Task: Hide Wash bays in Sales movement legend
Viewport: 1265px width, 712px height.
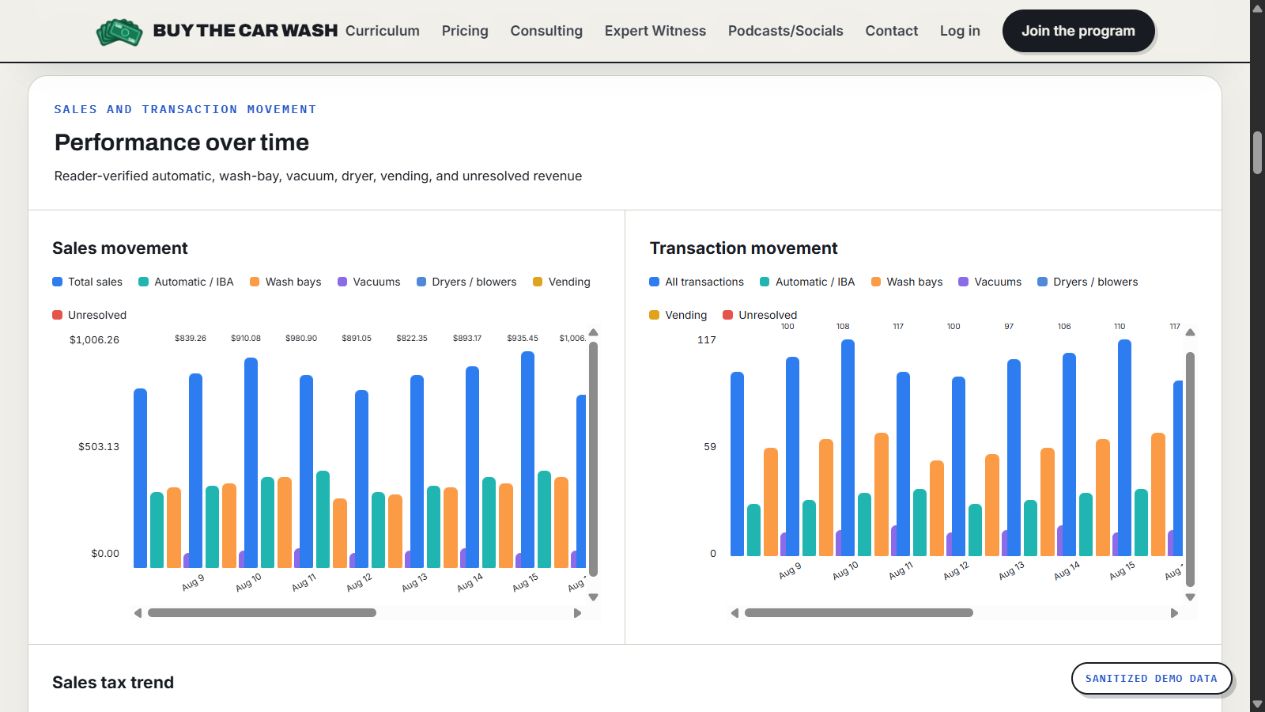Action: (285, 282)
